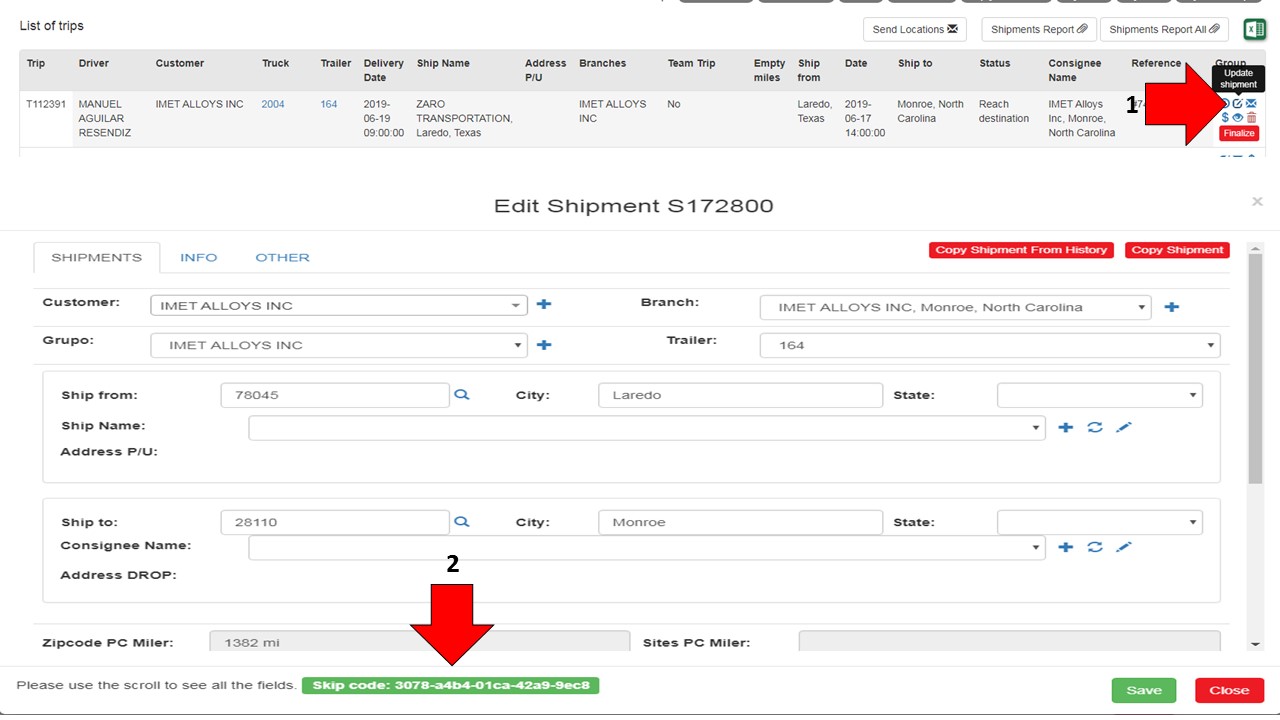This screenshot has height=720, width=1280.
Task: Open the OTHER tab
Action: tap(282, 258)
